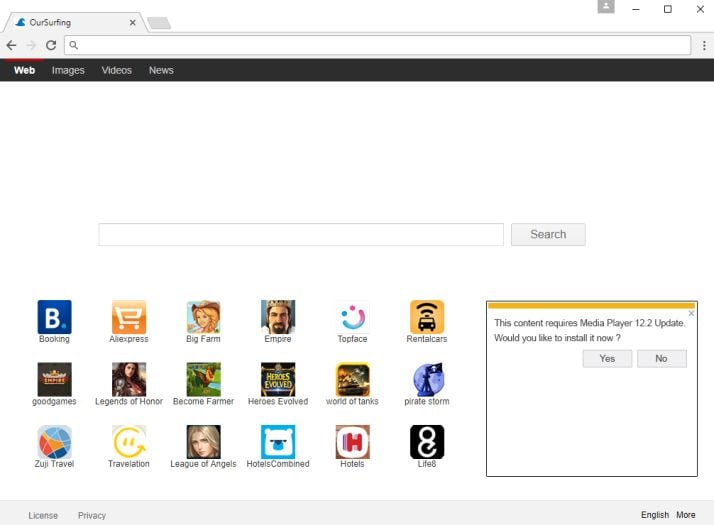
Task: Open the HotelsCombined icon
Action: pos(278,442)
